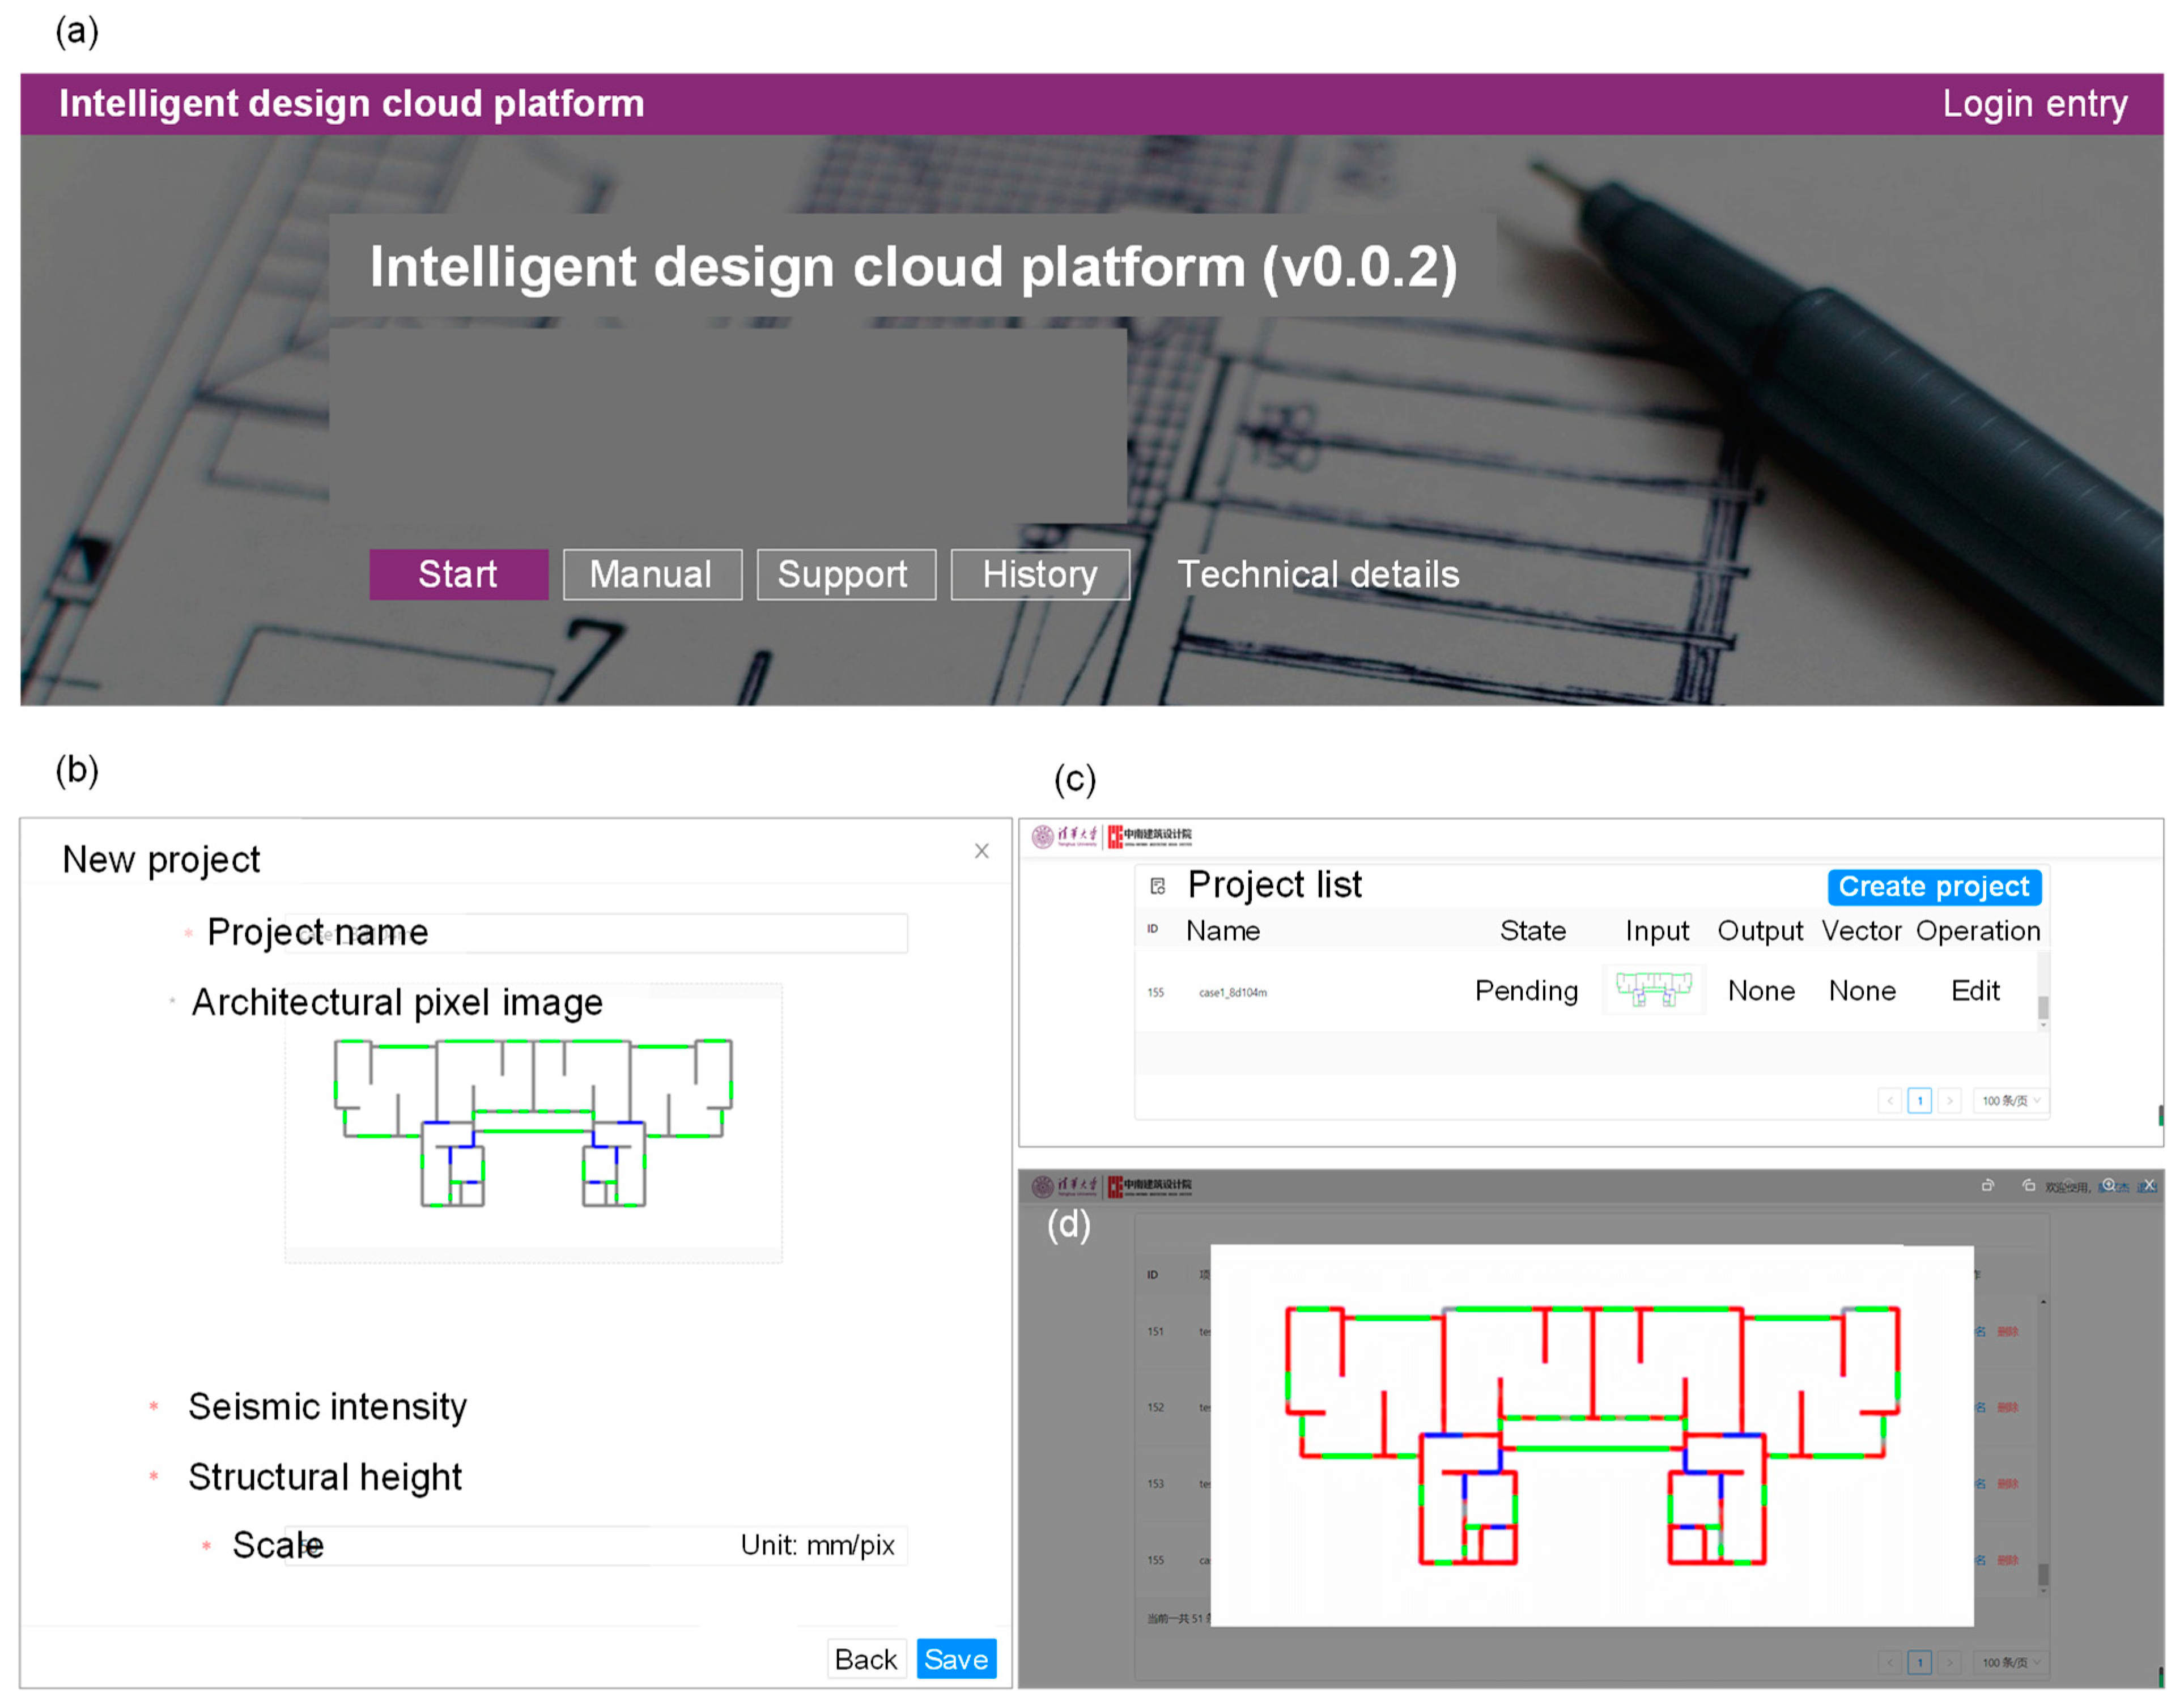Expand the 100 per page dropdown in project list
This screenshot has height=1706, width=2184.
tap(2011, 1101)
